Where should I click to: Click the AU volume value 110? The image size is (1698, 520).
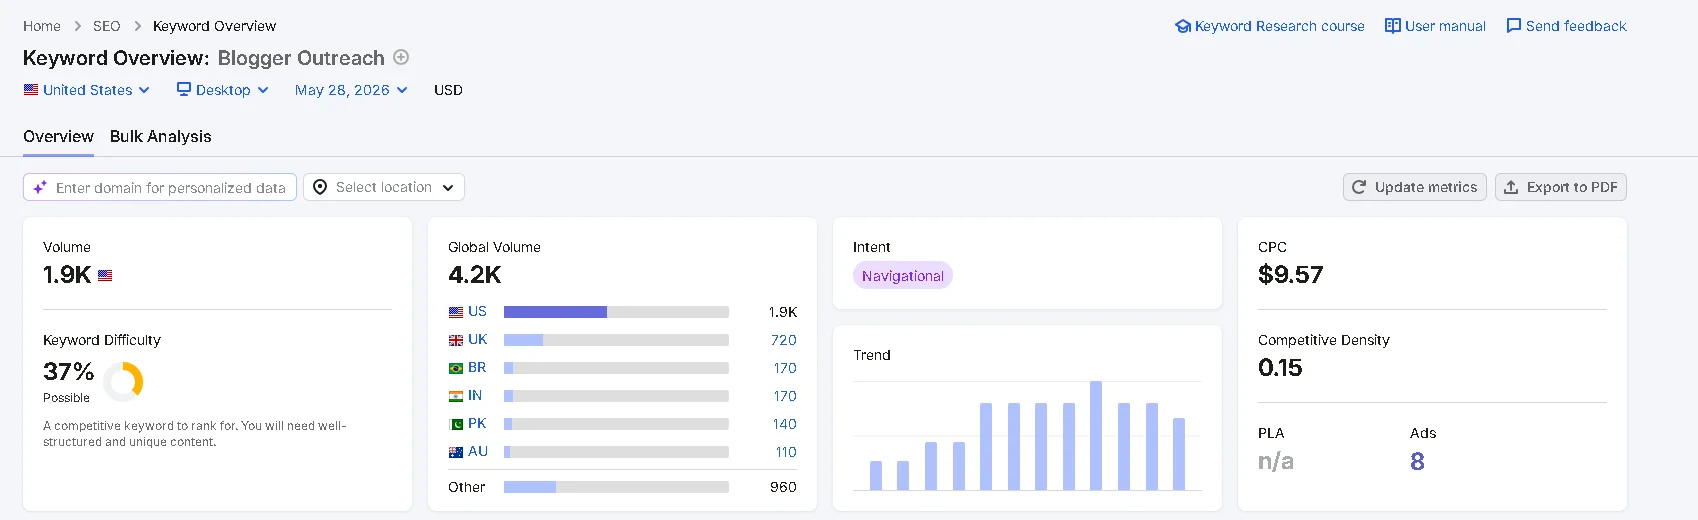(786, 452)
